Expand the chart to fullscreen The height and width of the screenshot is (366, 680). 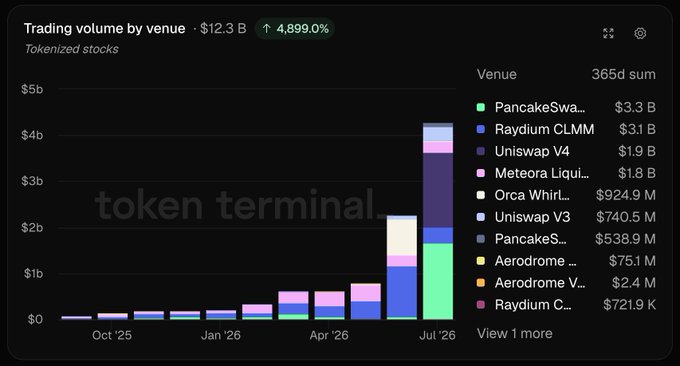(x=608, y=33)
